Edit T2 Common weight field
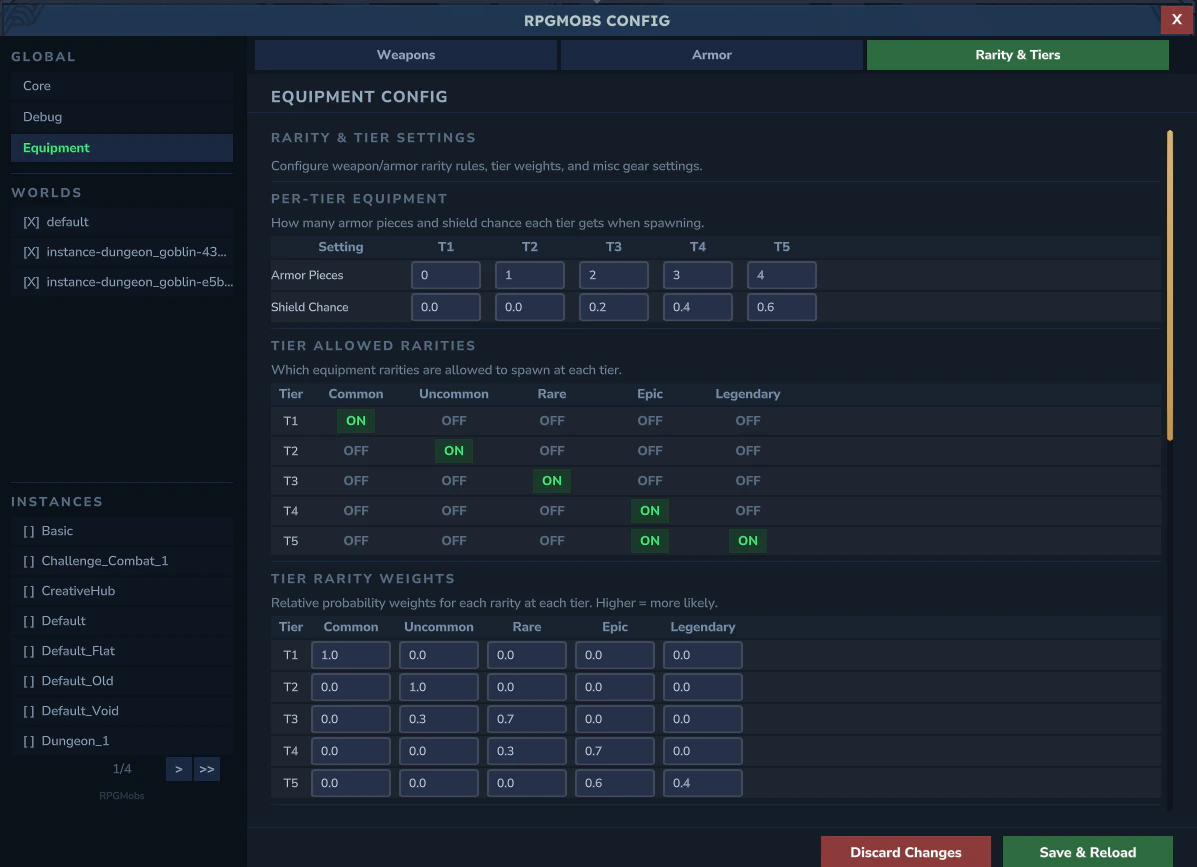Viewport: 1197px width, 867px height. [x=350, y=687]
